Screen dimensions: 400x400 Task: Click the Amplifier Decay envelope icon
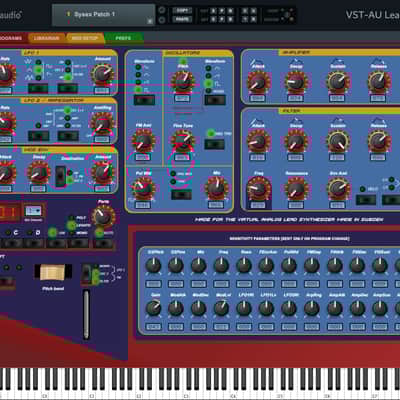coord(295,62)
